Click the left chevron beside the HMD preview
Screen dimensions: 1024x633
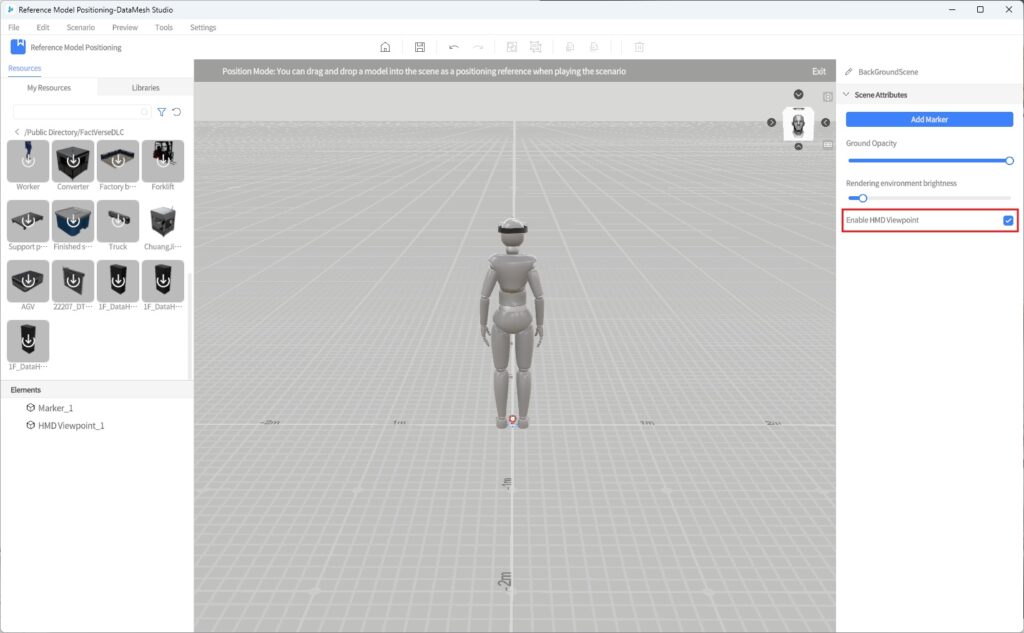pos(825,123)
